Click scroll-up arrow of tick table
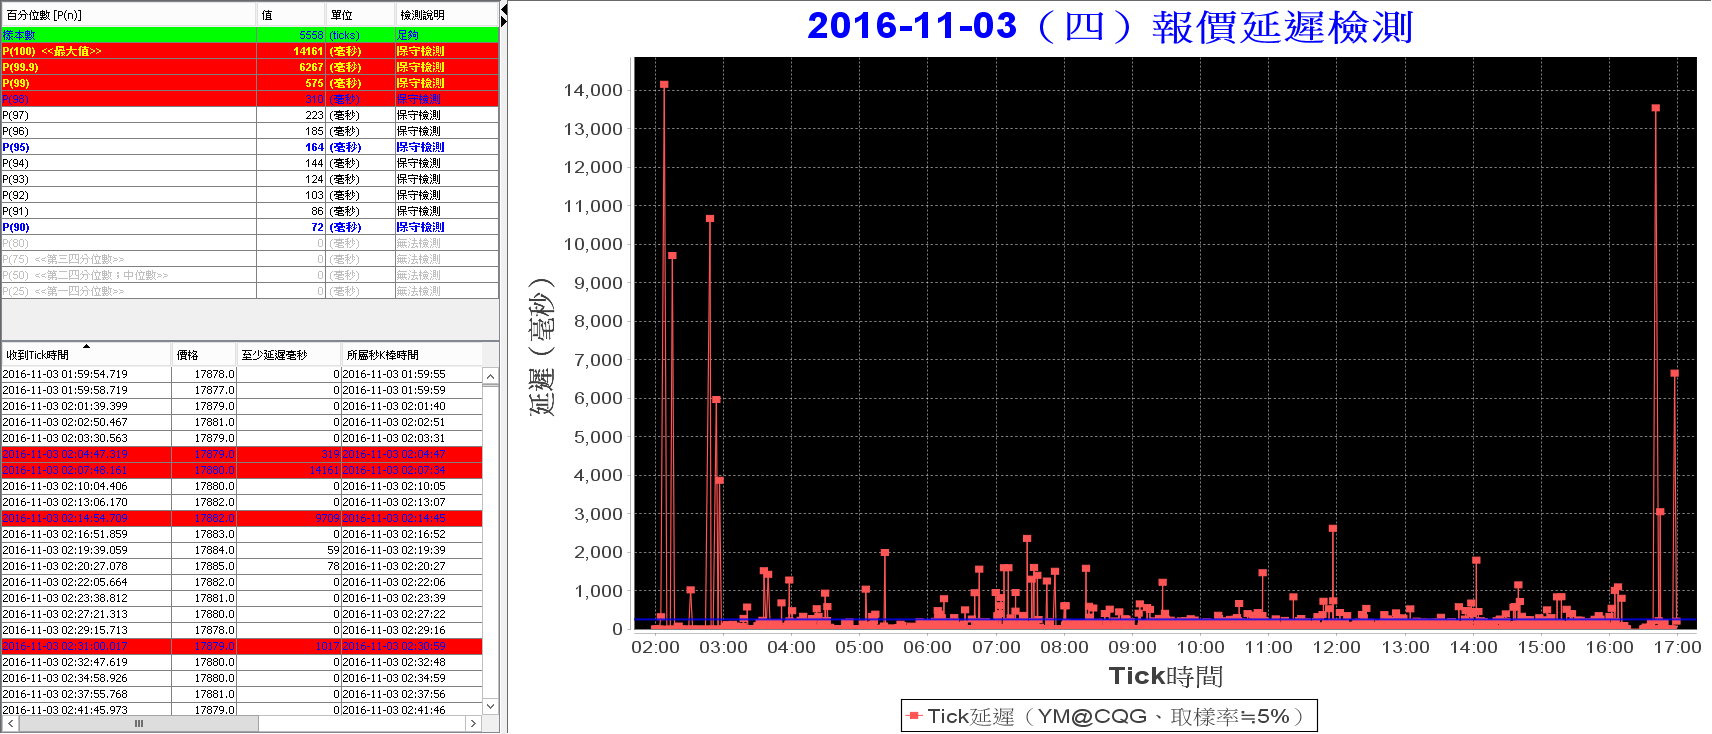This screenshot has width=1712, height=734. [490, 377]
